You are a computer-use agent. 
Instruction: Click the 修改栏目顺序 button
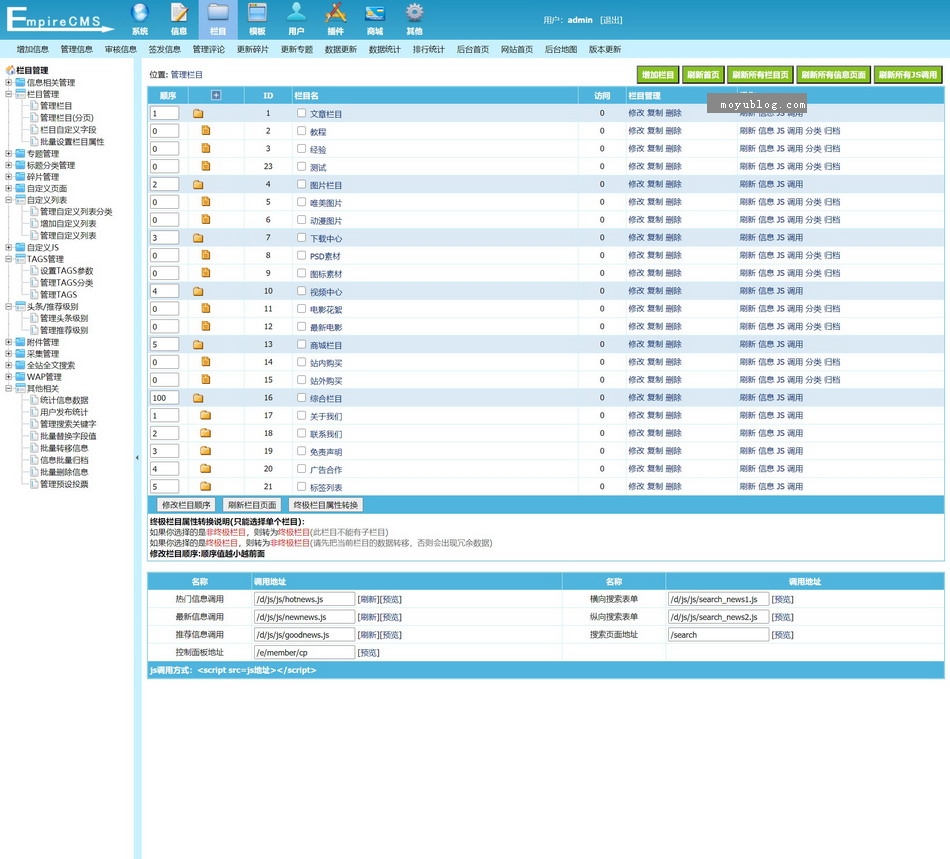(186, 505)
